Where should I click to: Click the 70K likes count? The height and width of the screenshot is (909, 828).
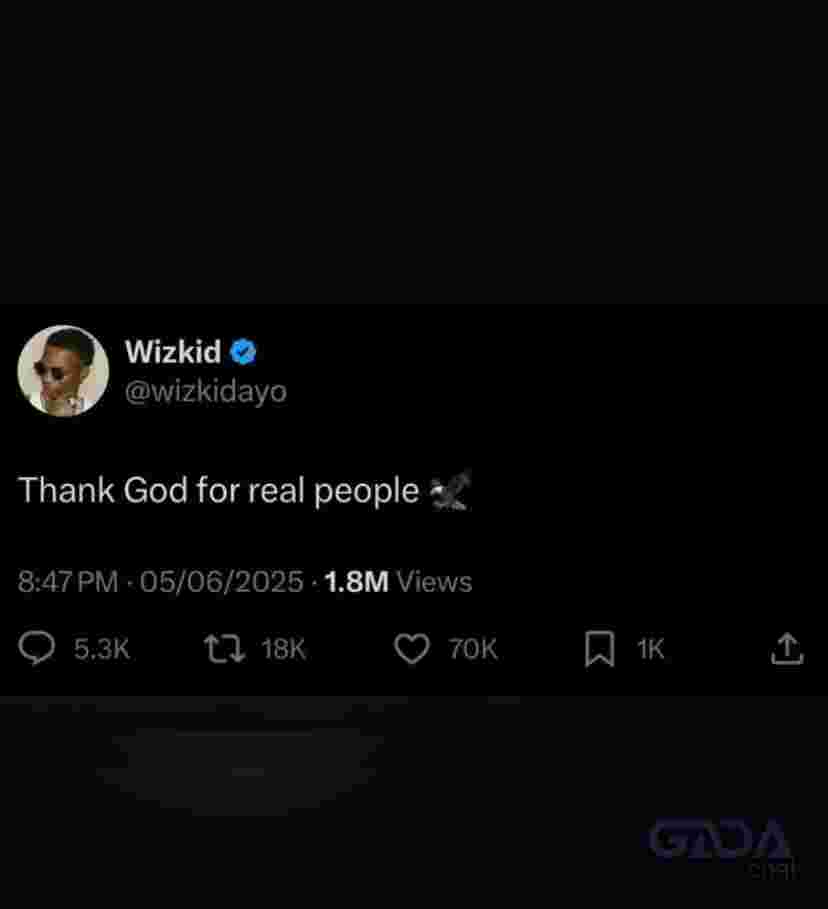point(473,649)
